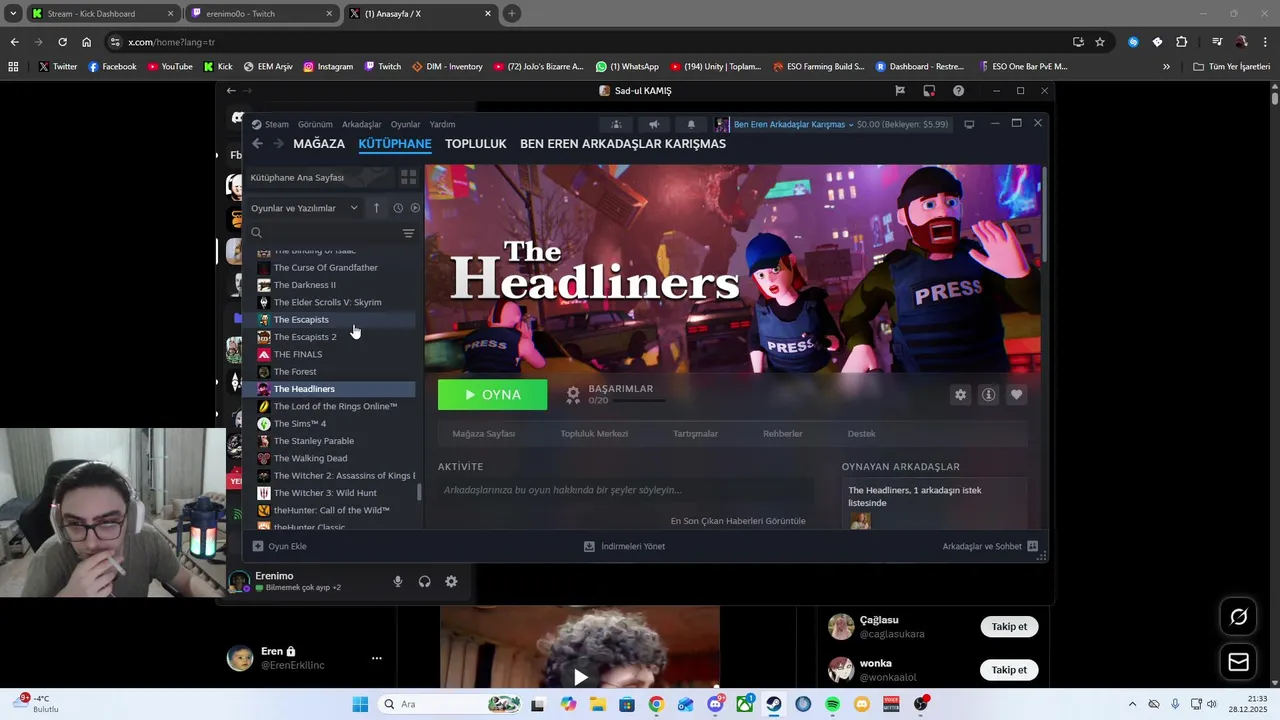Image resolution: width=1280 pixels, height=720 pixels.
Task: Mute the Discord microphone
Action: (x=398, y=581)
